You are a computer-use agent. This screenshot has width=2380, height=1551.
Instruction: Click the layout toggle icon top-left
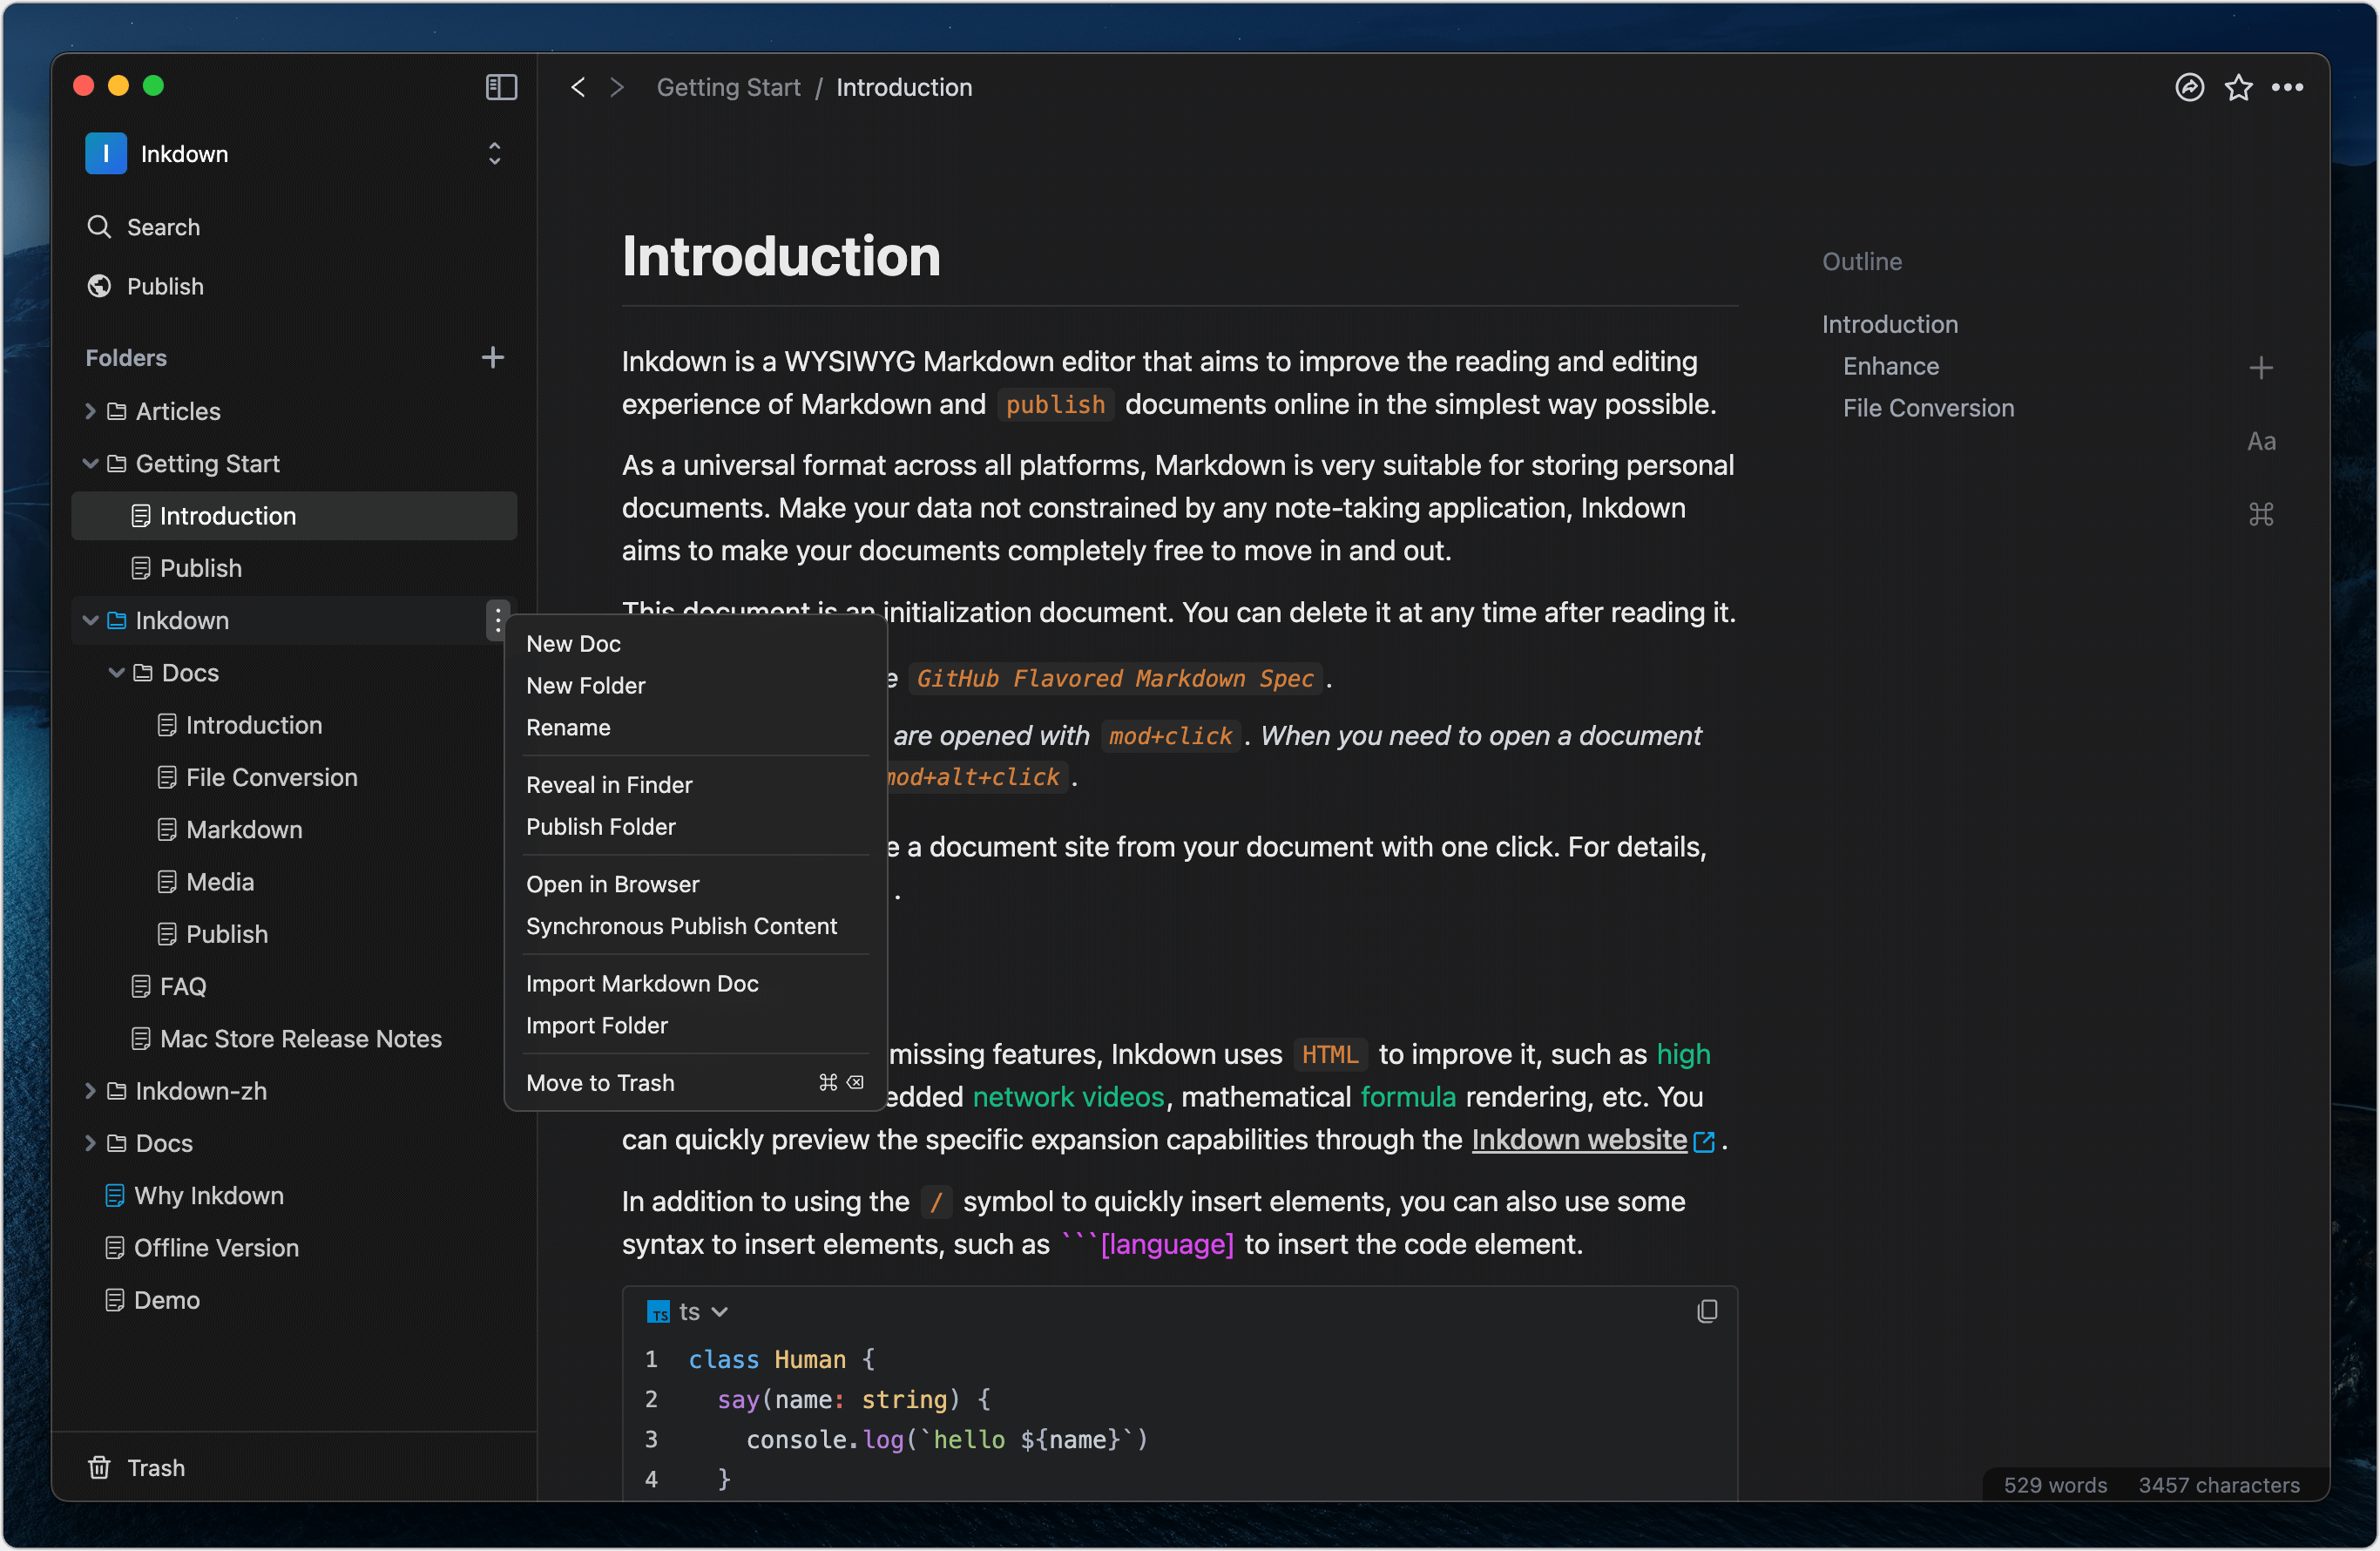coord(501,87)
